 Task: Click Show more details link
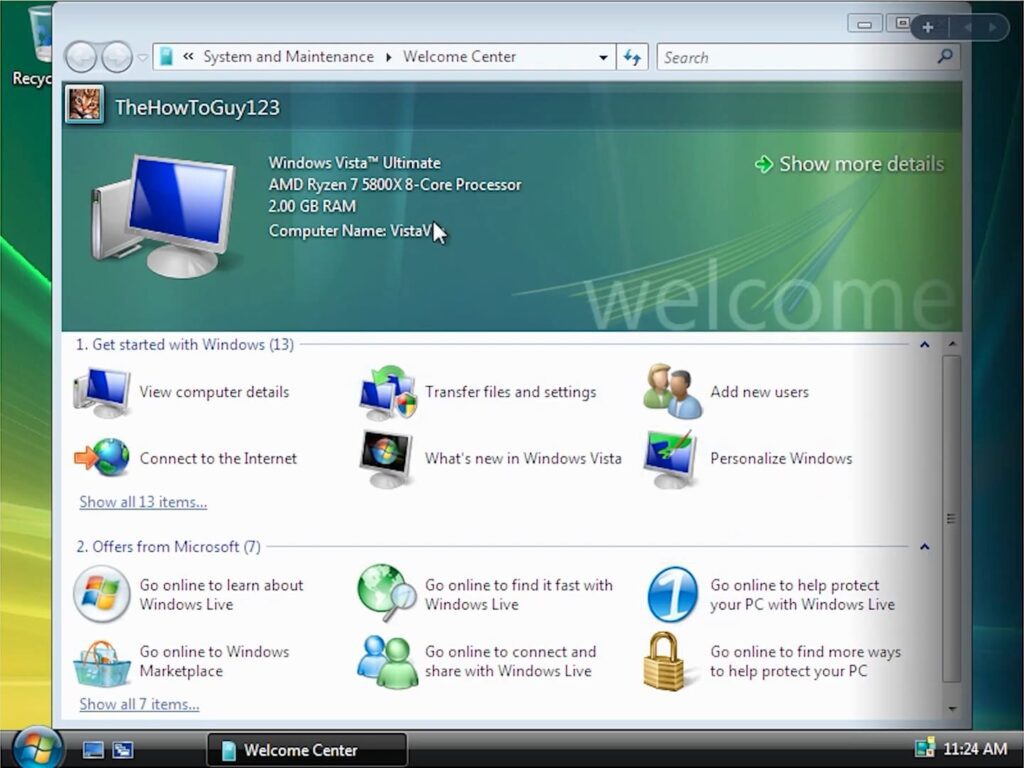click(x=860, y=164)
